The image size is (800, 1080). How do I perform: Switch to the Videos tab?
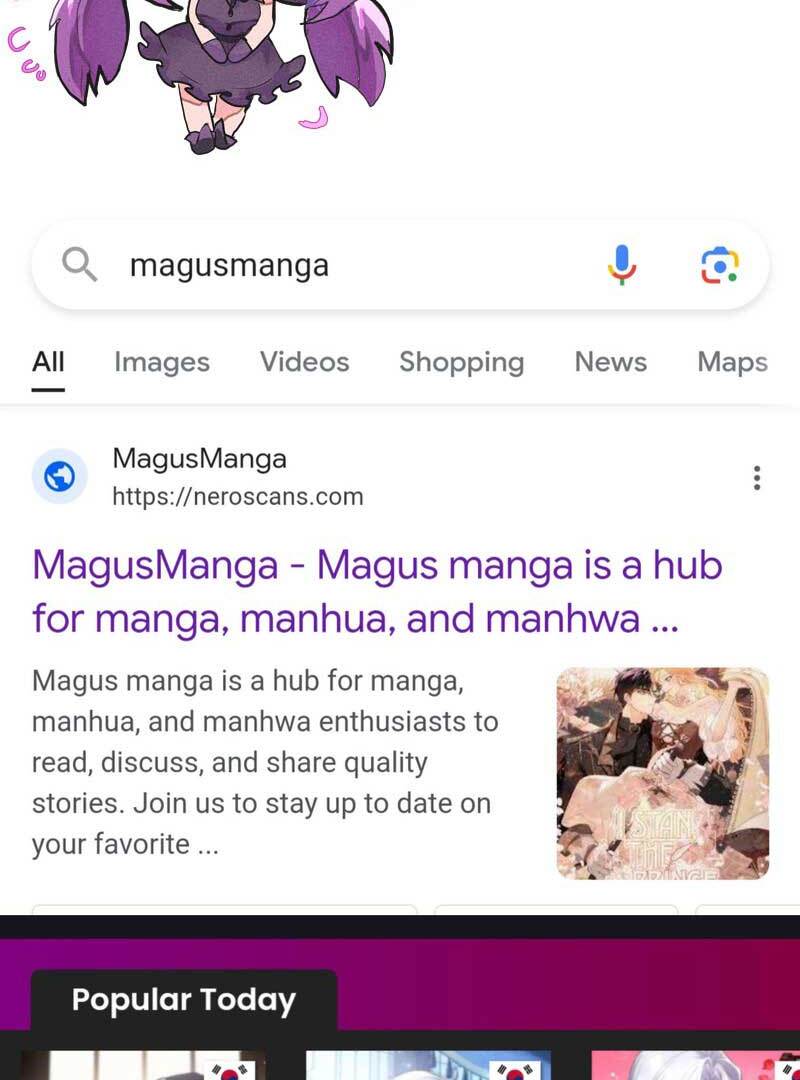click(305, 362)
